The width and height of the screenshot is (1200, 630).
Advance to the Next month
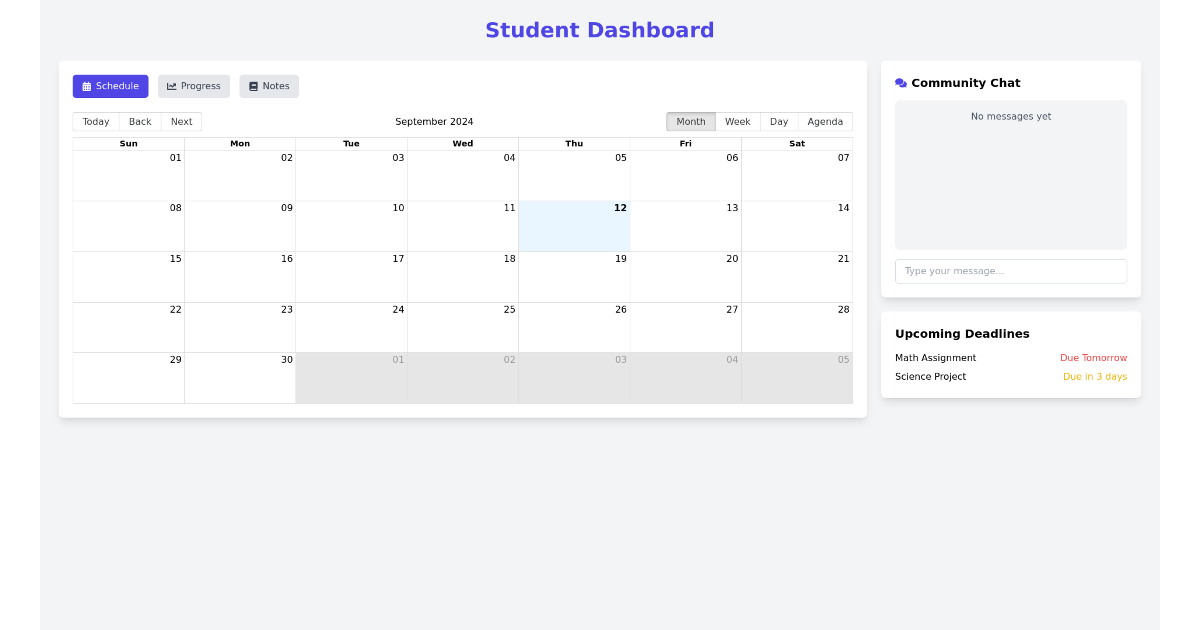click(181, 122)
